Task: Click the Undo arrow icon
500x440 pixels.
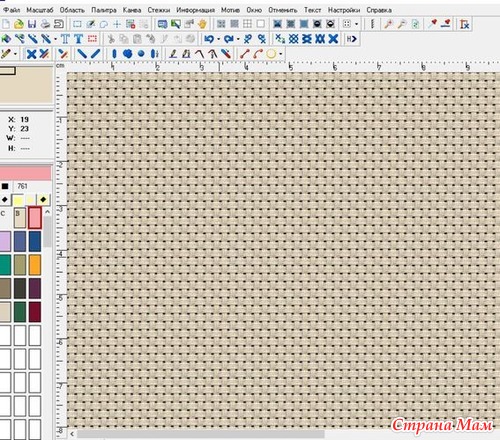Action: 209,39
